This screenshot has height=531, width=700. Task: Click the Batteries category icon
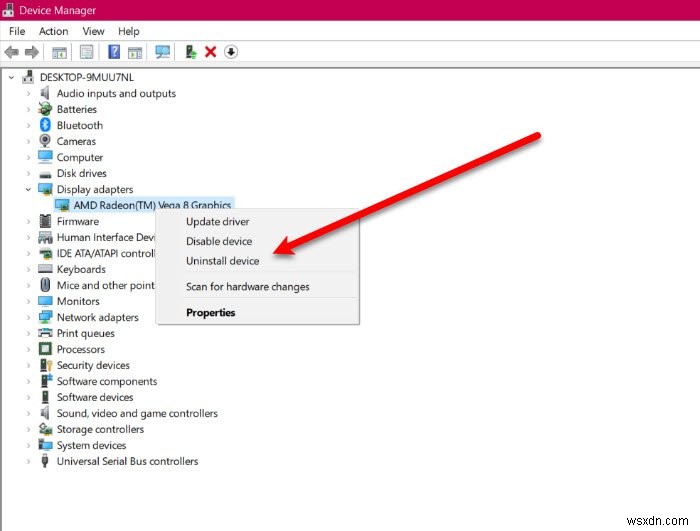tap(45, 109)
